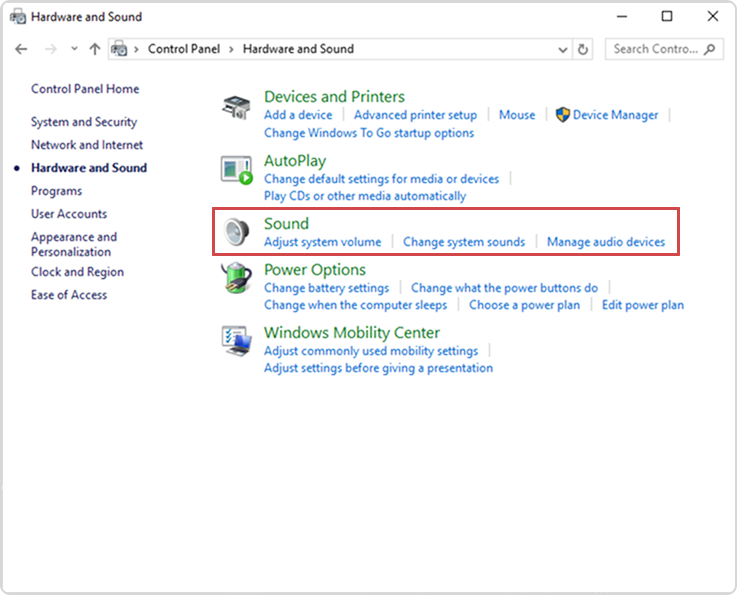Open the Sound heading link
The height and width of the screenshot is (595, 737).
click(286, 224)
